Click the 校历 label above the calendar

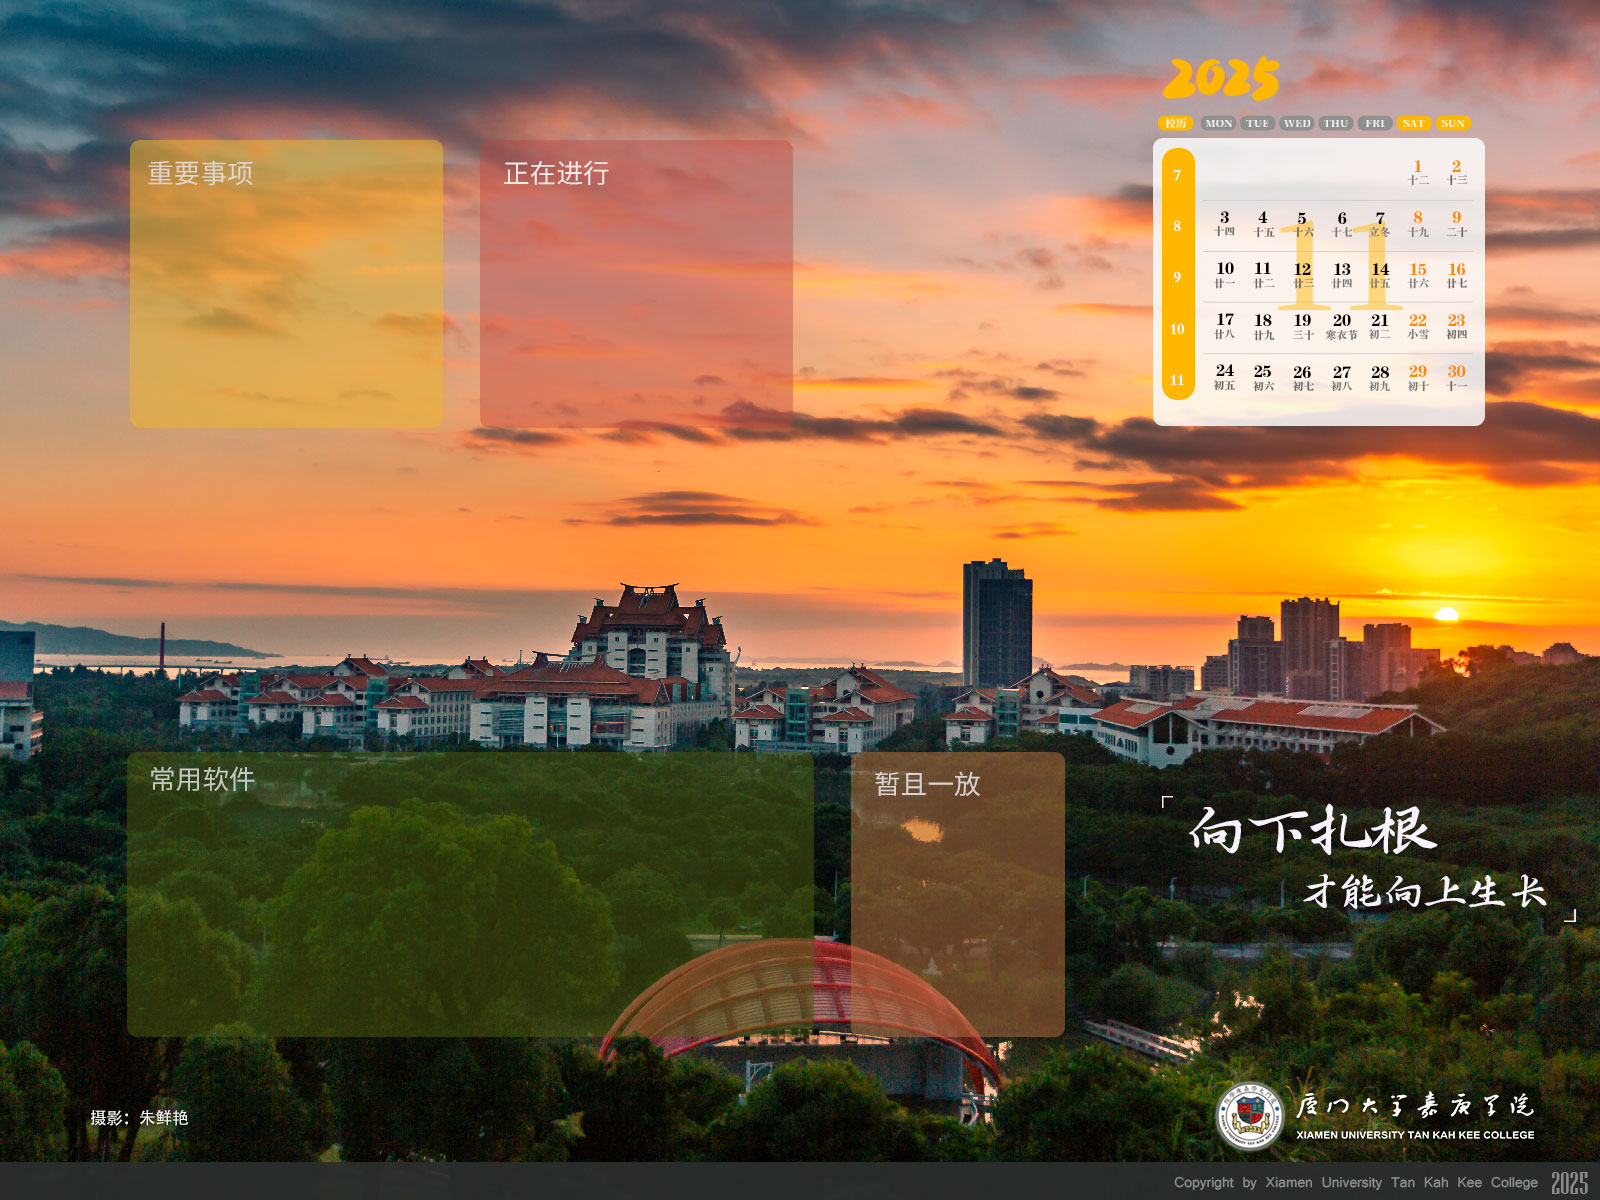click(x=1176, y=123)
